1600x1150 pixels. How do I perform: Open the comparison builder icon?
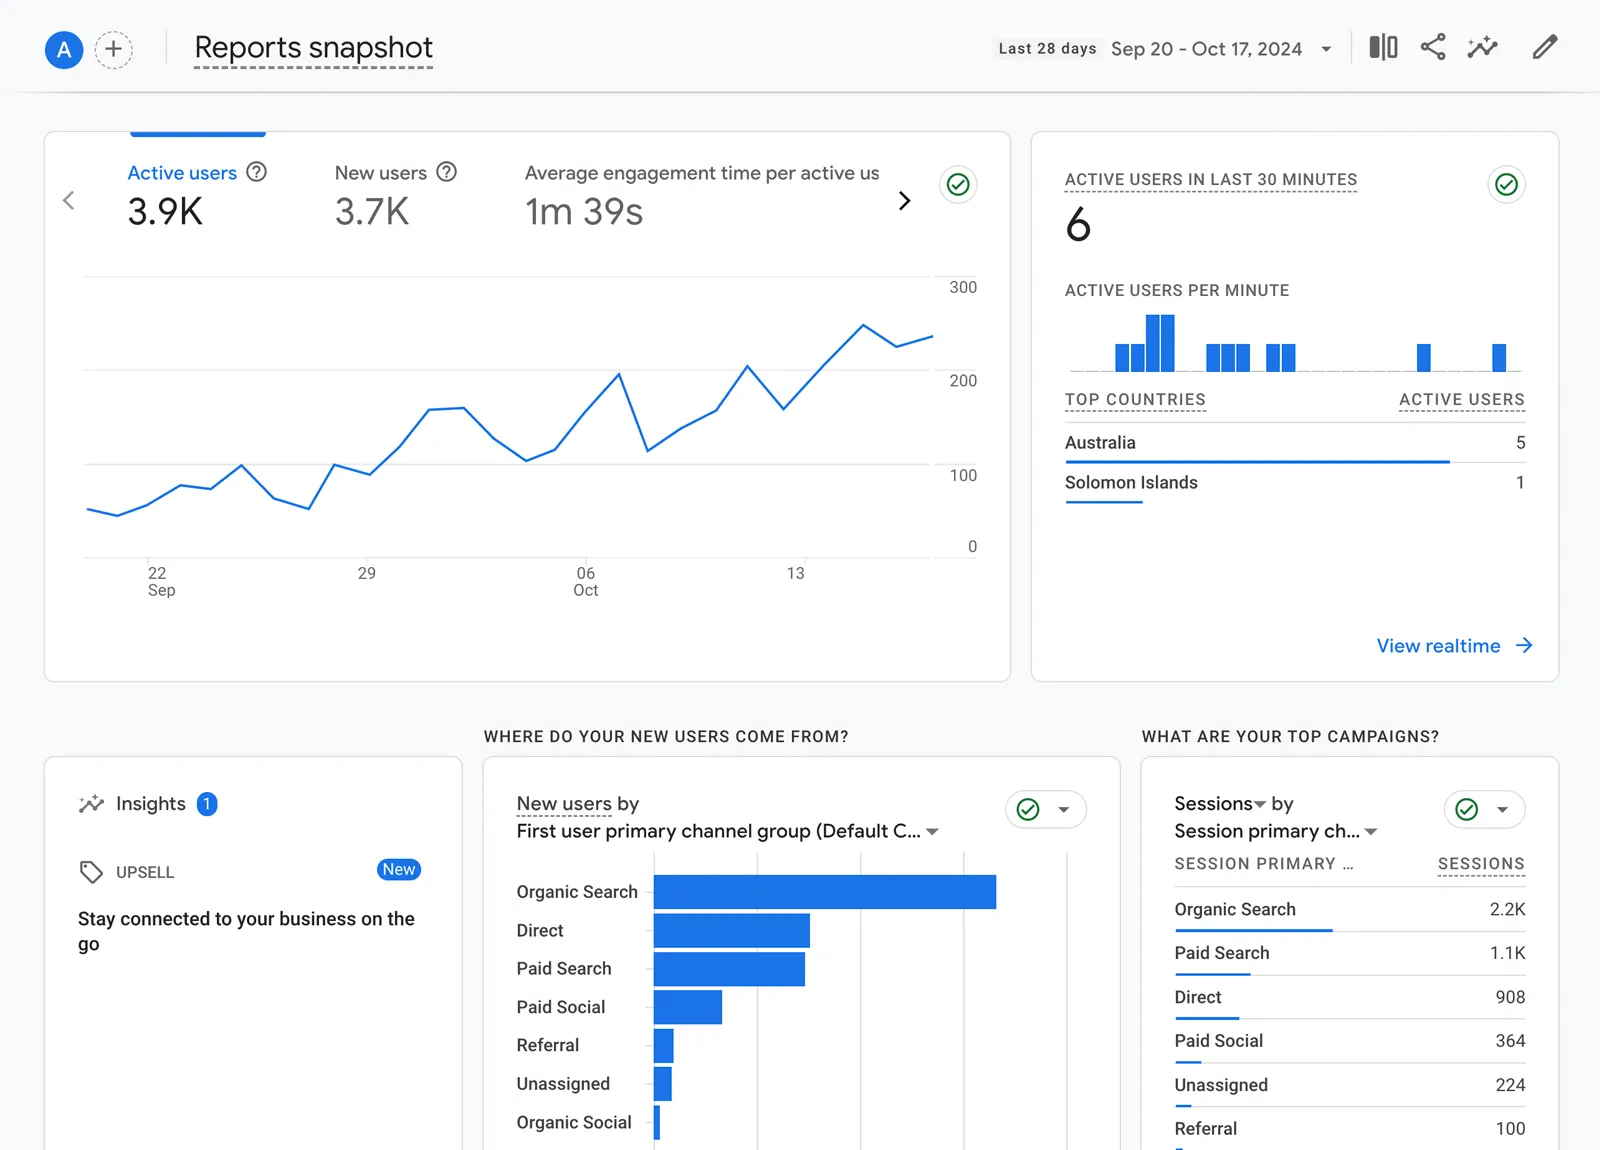[1383, 47]
